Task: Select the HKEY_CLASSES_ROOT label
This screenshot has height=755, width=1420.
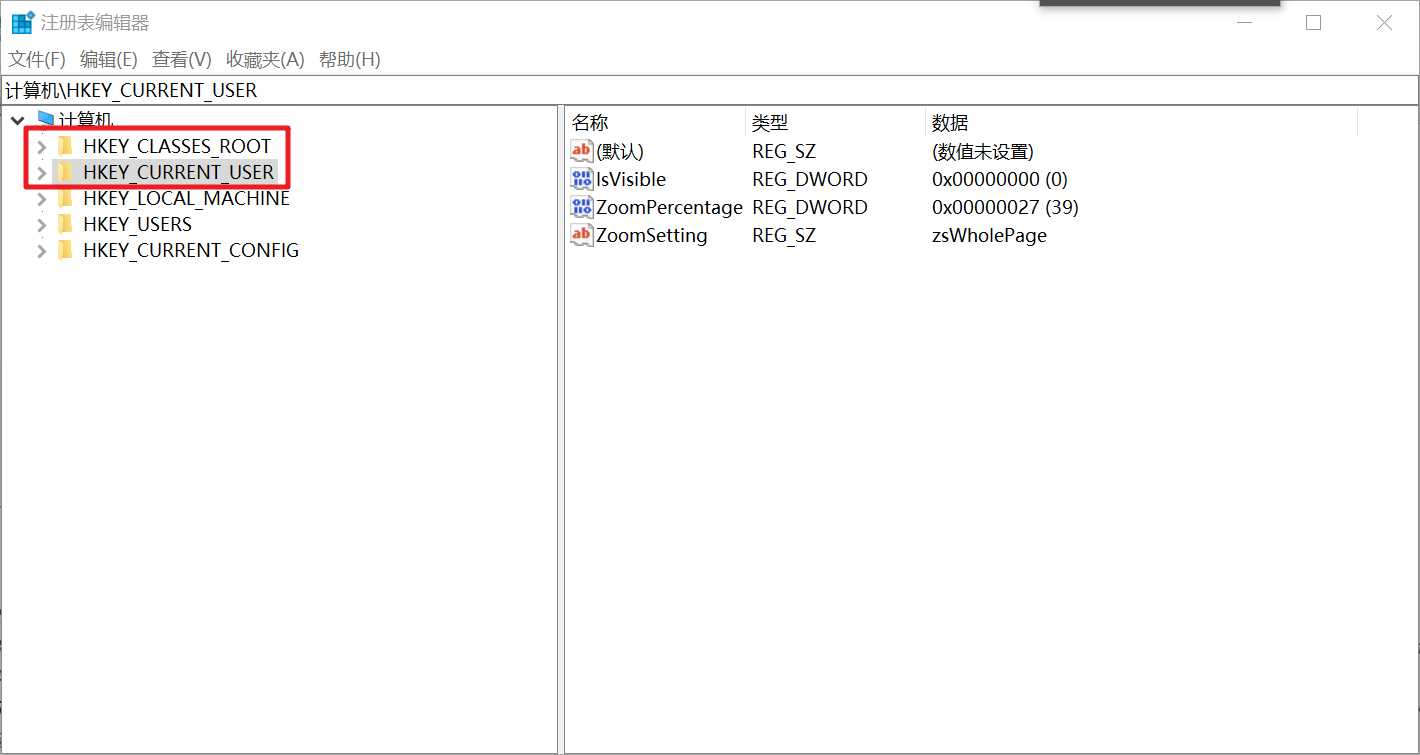Action: (177, 147)
